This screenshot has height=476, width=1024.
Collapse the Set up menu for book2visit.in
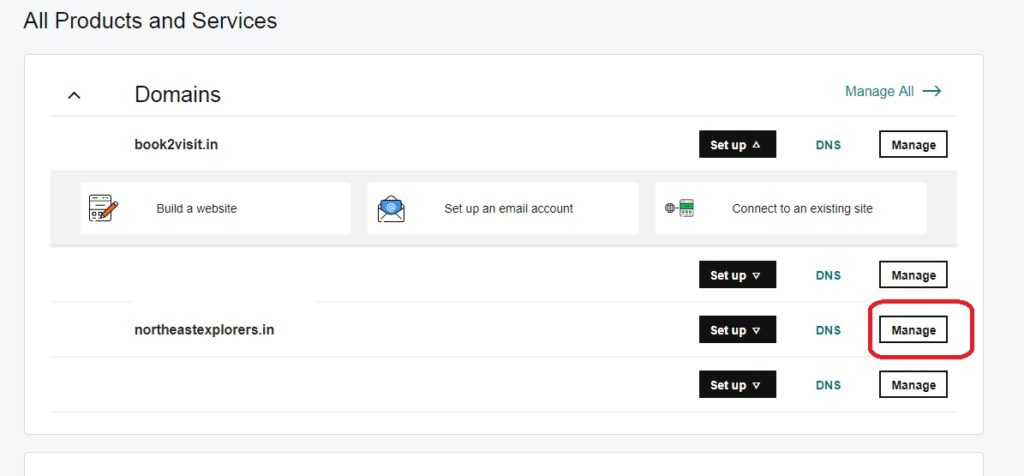[x=737, y=145]
